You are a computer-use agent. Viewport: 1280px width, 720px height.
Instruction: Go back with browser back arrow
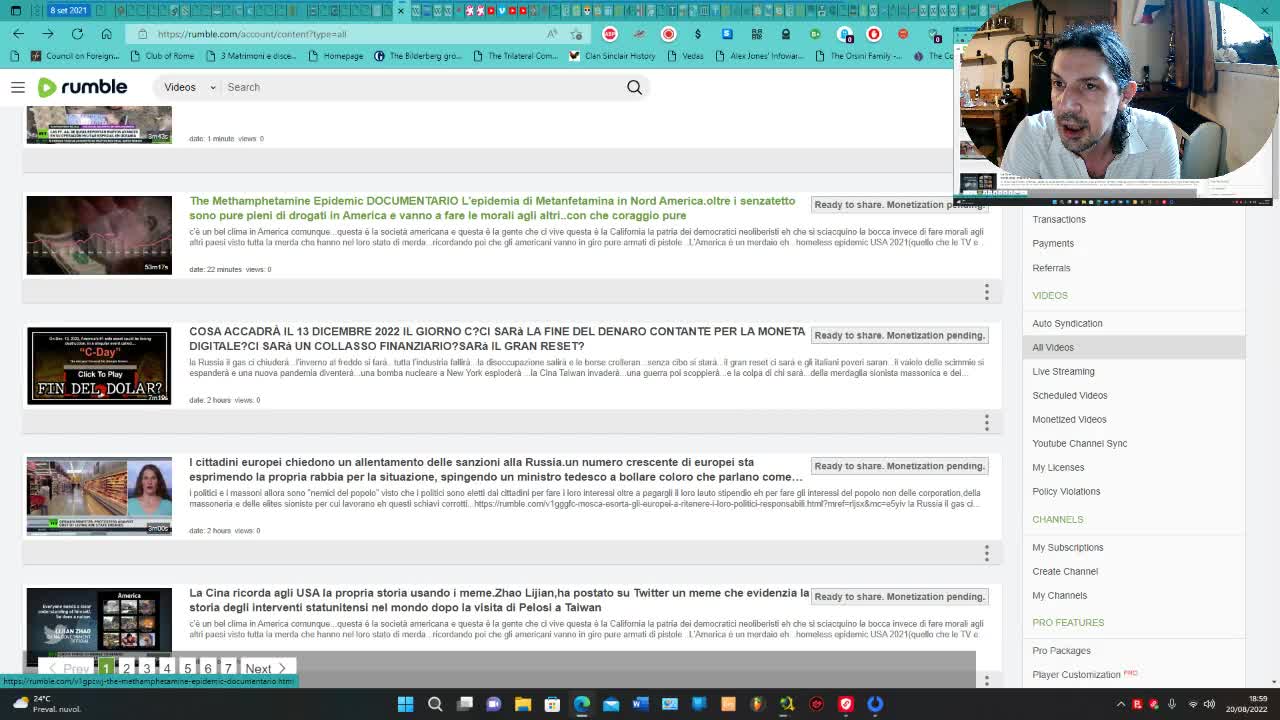coord(18,34)
